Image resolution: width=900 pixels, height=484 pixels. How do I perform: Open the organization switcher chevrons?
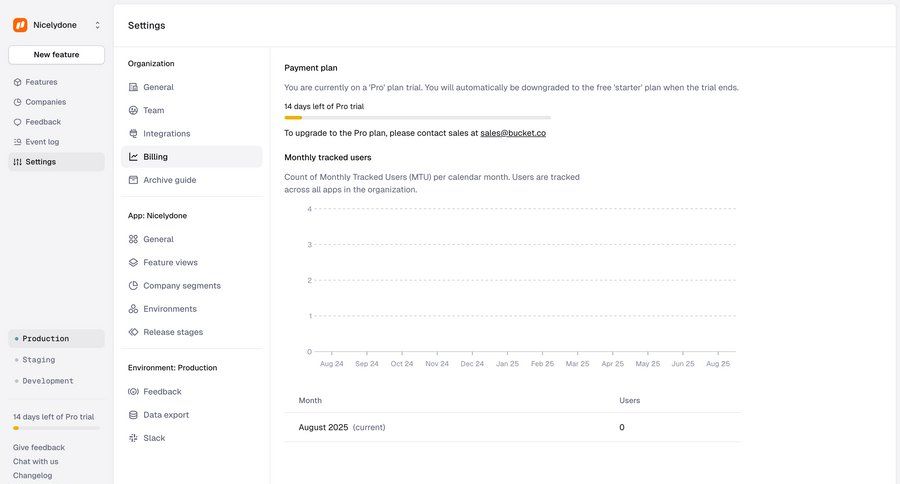click(98, 25)
